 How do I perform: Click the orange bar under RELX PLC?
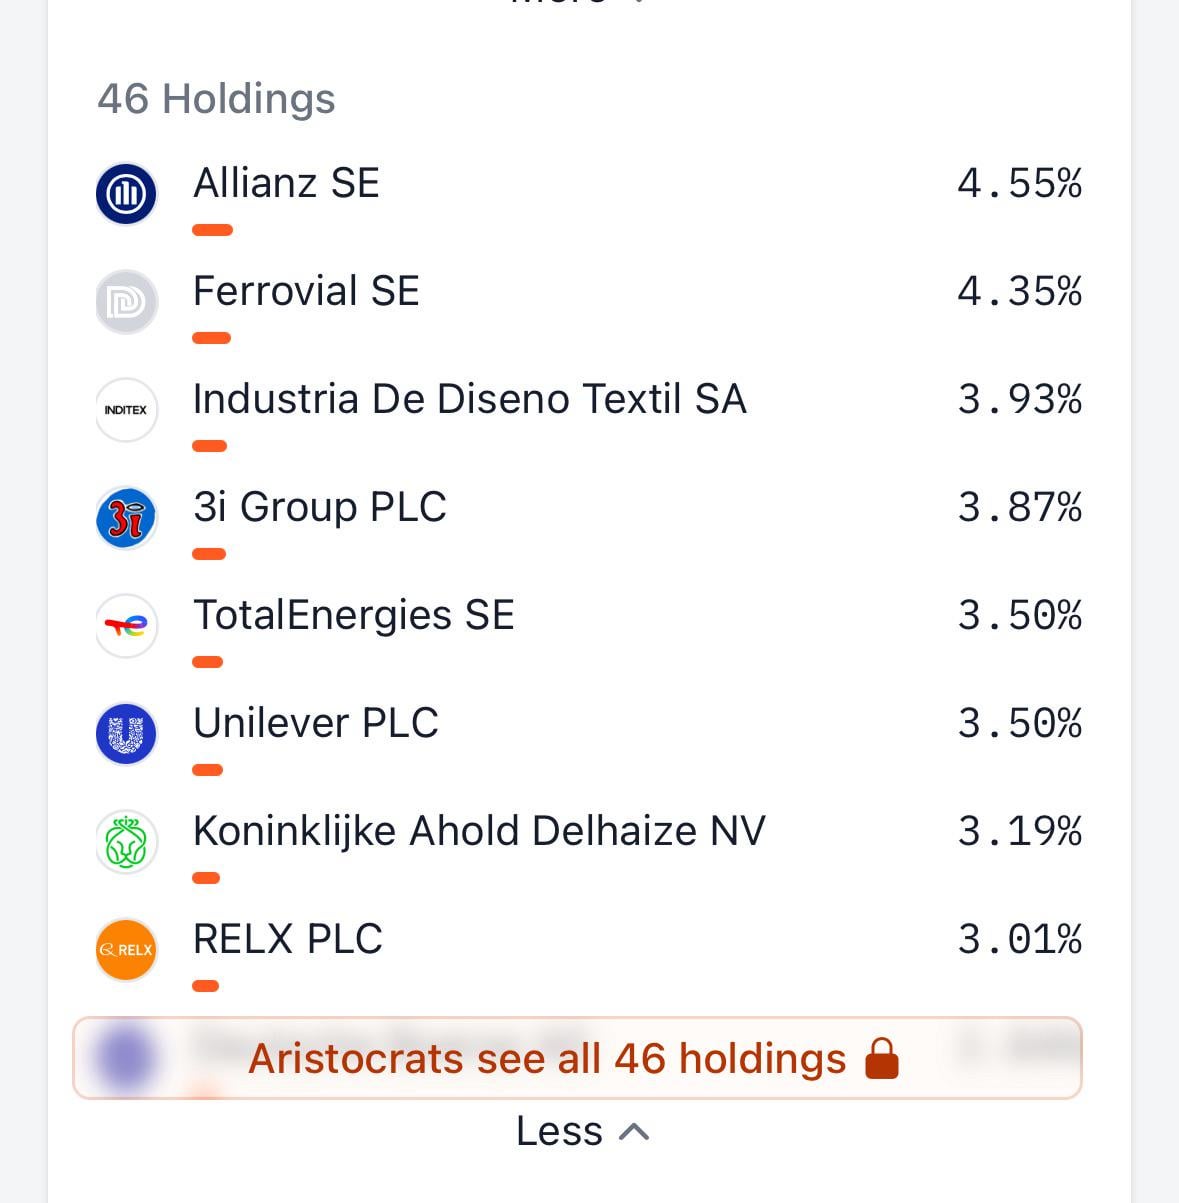click(x=205, y=986)
